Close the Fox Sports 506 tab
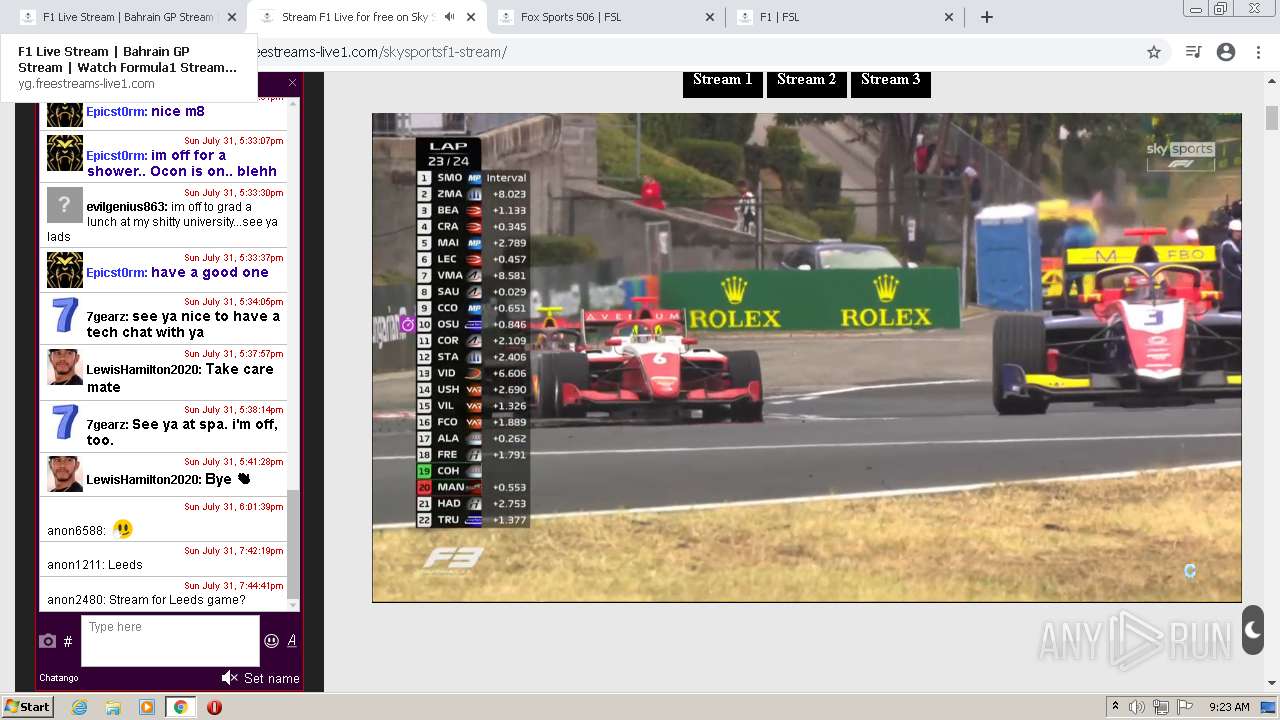1280x720 pixels. click(710, 17)
